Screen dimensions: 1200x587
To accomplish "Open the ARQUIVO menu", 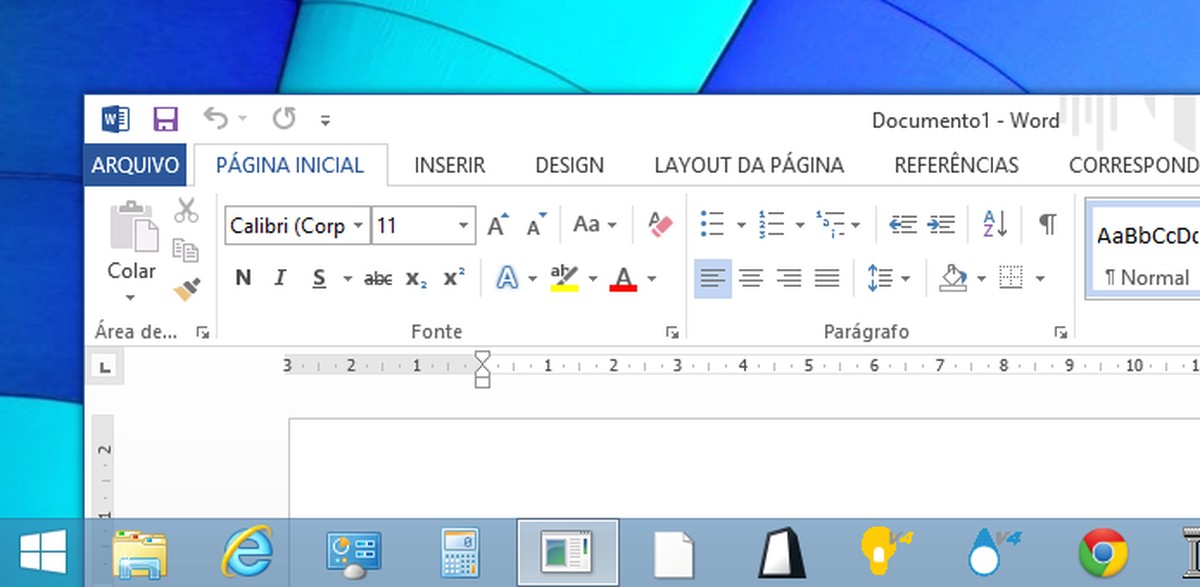I will pos(135,165).
